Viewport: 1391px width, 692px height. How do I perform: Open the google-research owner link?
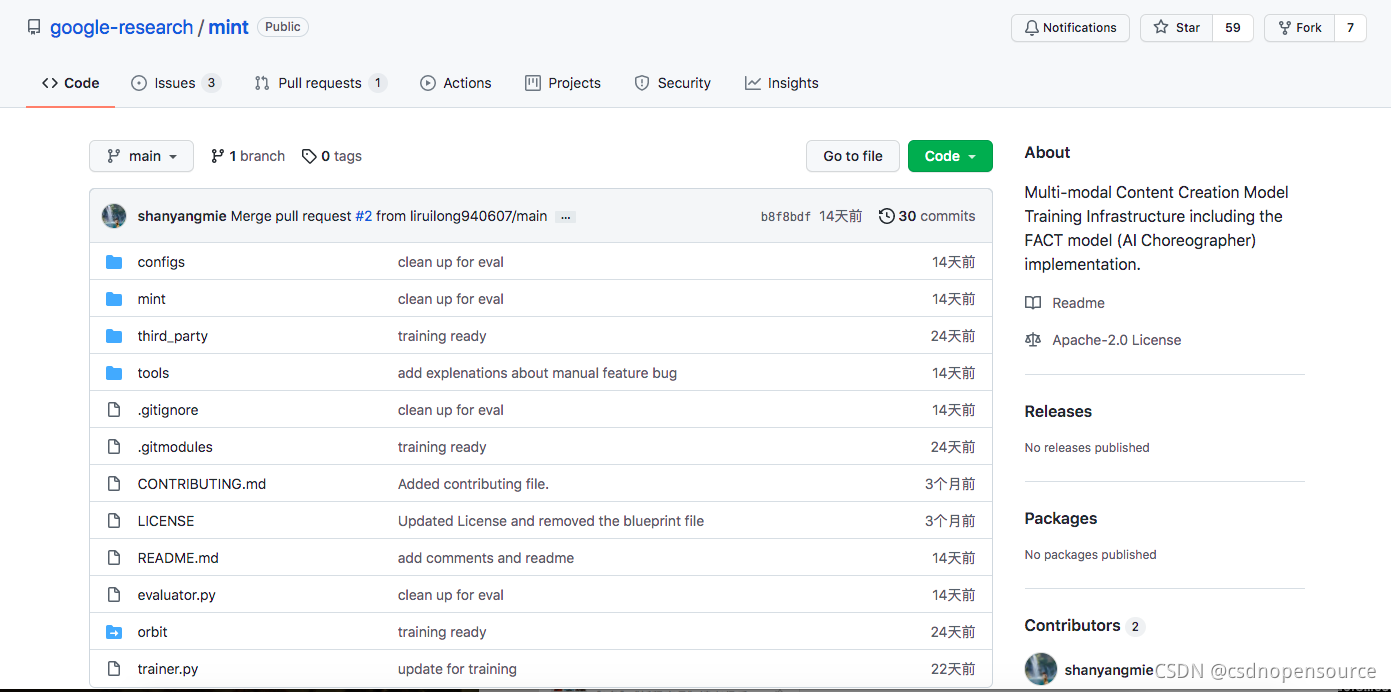(x=122, y=27)
